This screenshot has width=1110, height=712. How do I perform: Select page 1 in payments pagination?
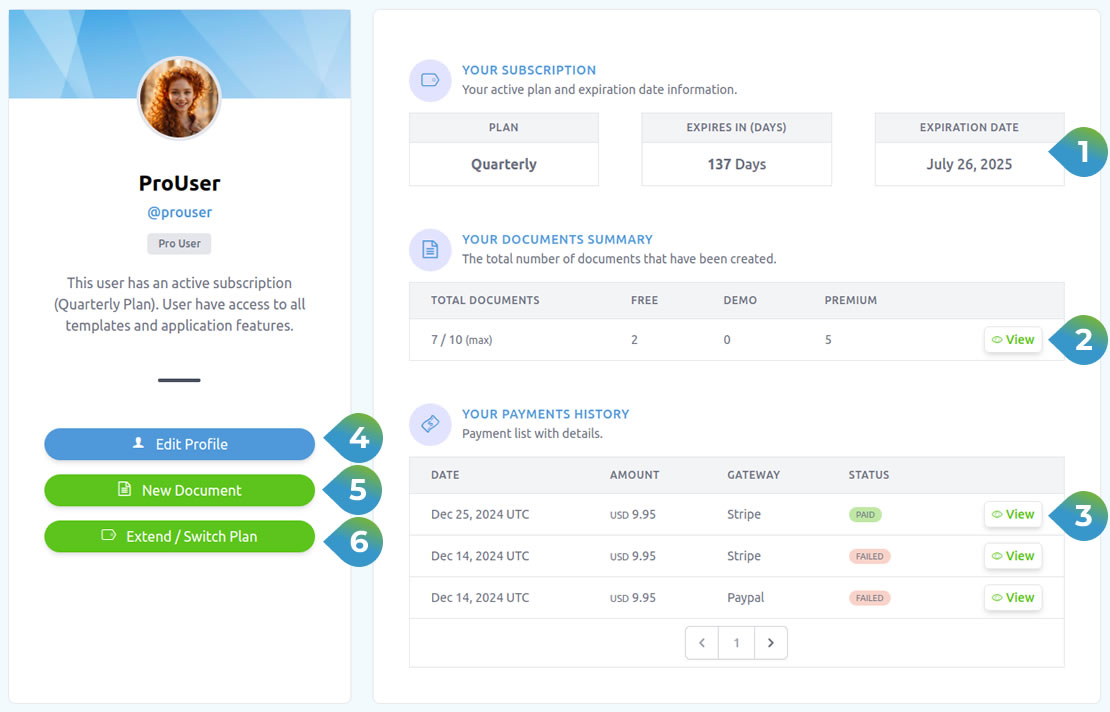coord(736,643)
